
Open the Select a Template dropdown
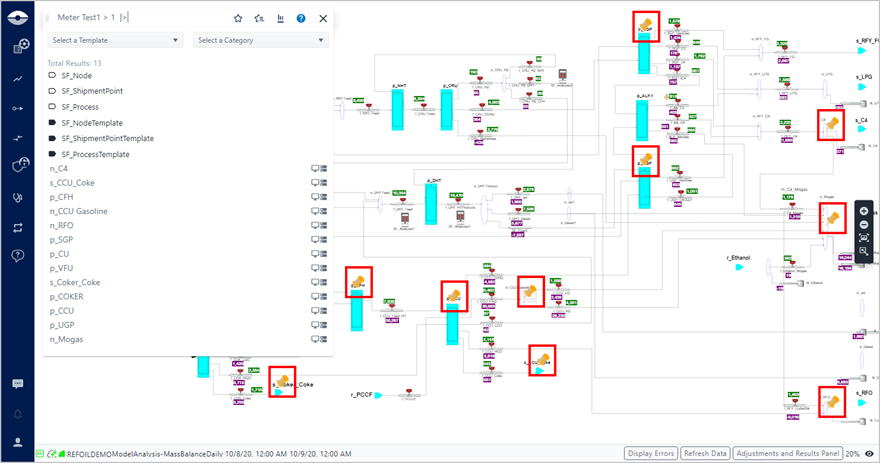tap(115, 40)
